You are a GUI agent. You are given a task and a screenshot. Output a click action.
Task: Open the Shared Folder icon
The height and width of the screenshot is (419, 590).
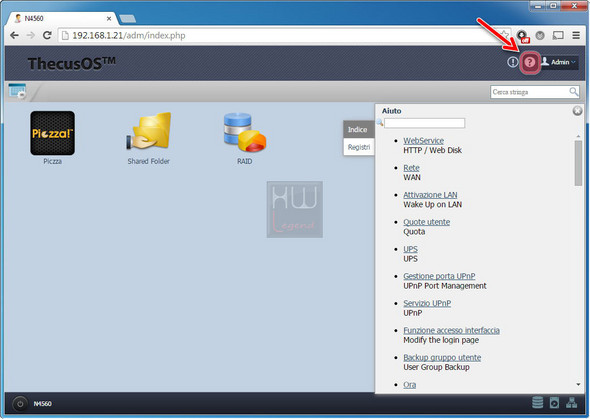[148, 132]
